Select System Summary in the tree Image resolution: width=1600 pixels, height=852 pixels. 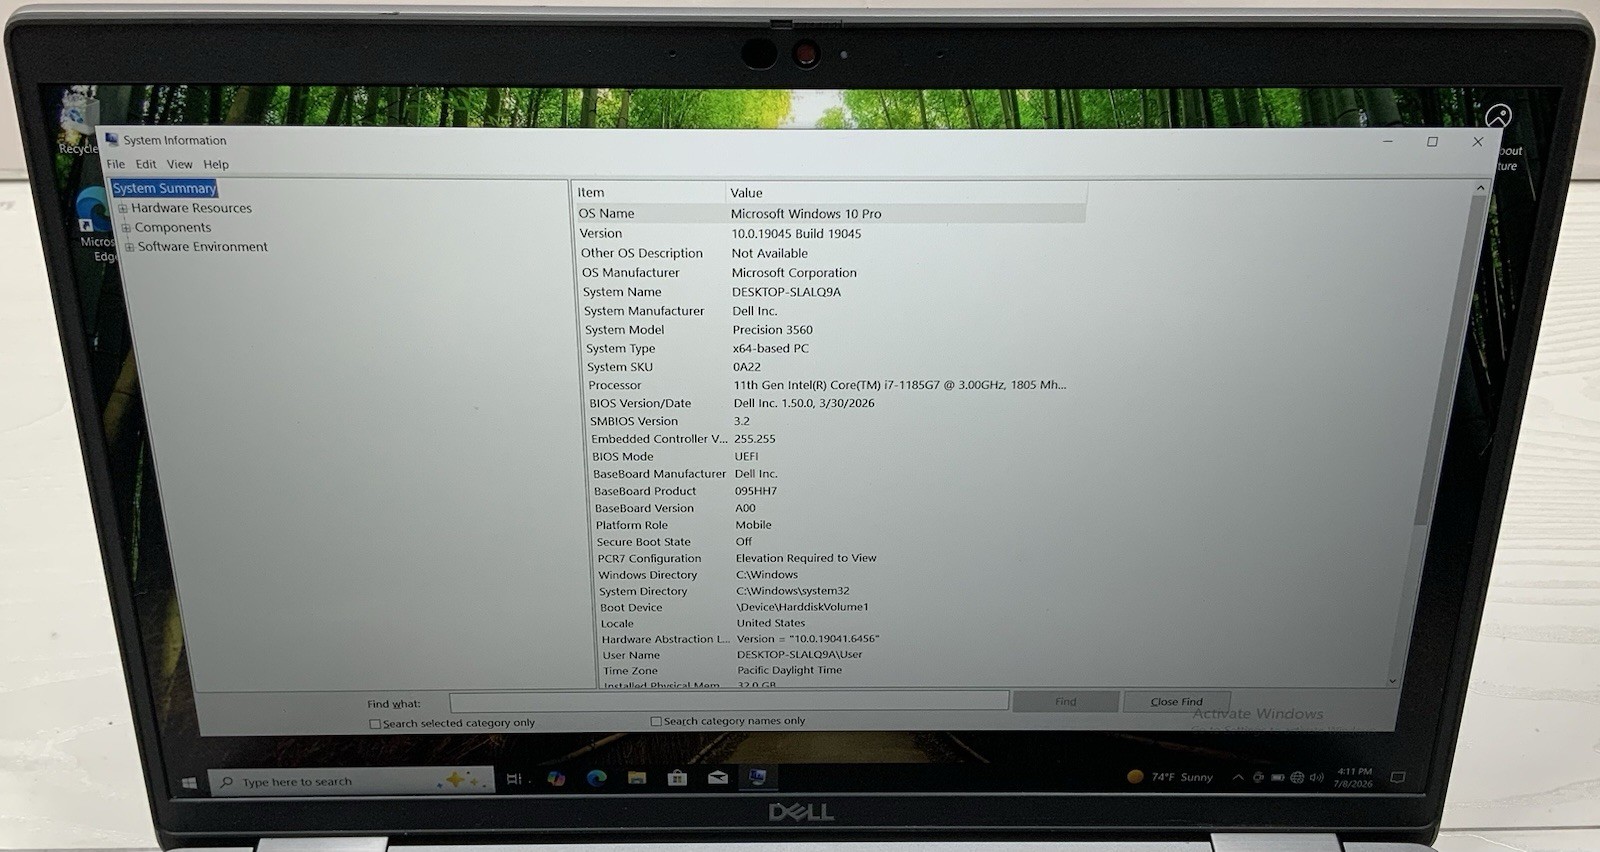pyautogui.click(x=164, y=188)
